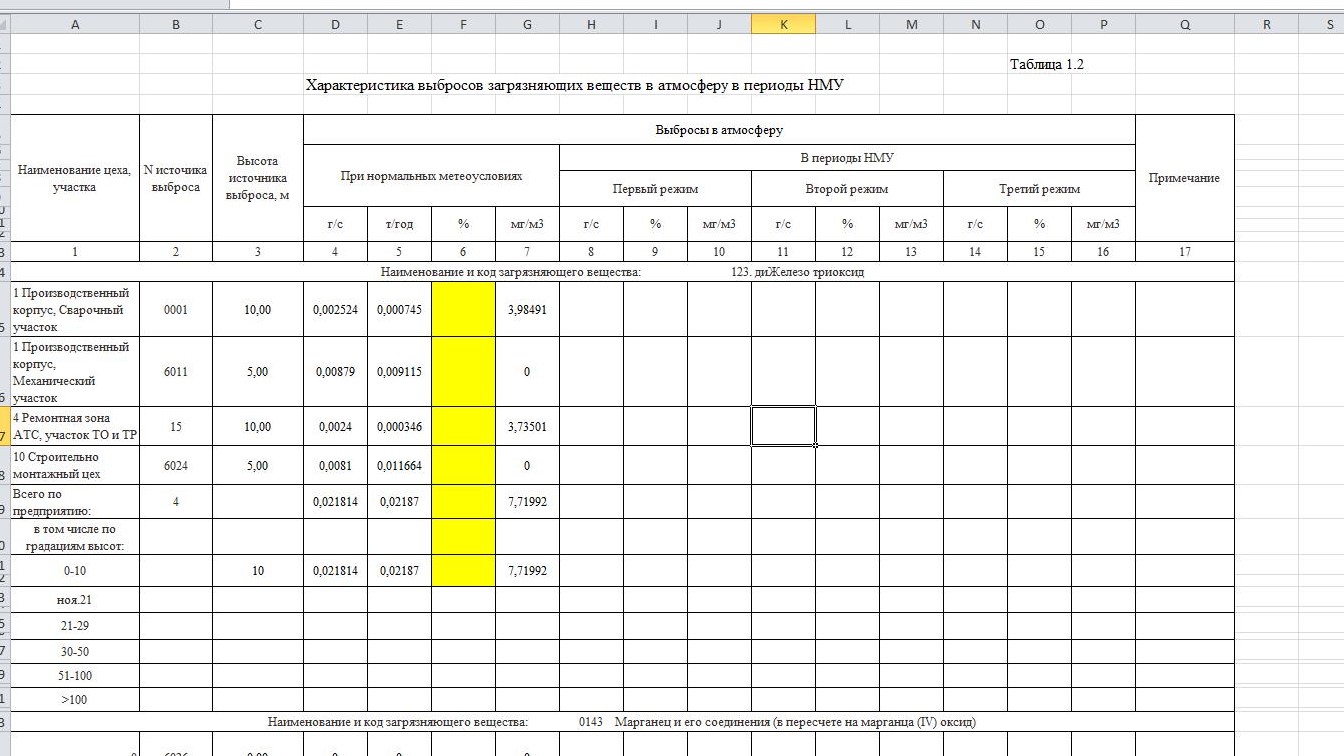This screenshot has height=756, width=1344.
Task: Click the 'Второй режим' header cell
Action: tap(847, 188)
